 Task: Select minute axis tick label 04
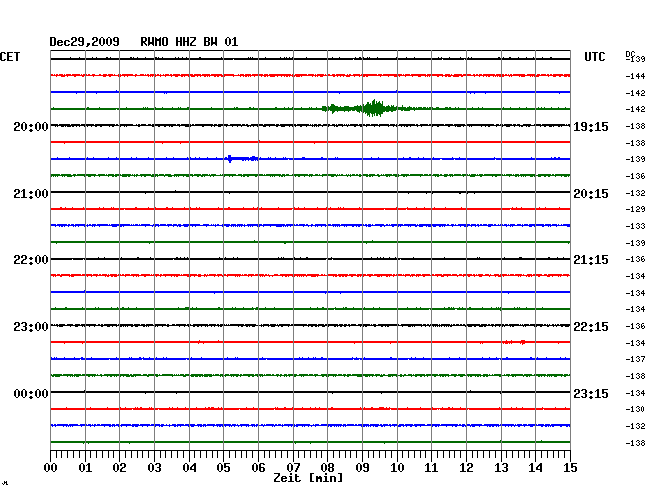[x=189, y=467]
